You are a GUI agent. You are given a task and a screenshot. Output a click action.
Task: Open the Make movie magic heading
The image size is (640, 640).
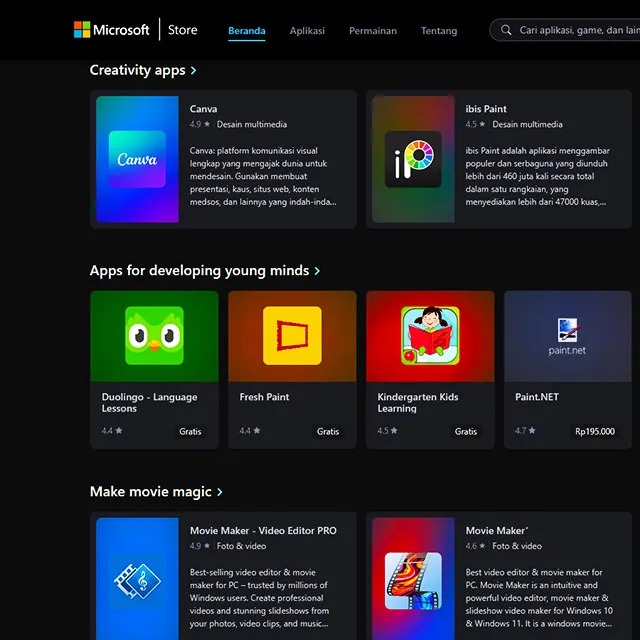151,492
